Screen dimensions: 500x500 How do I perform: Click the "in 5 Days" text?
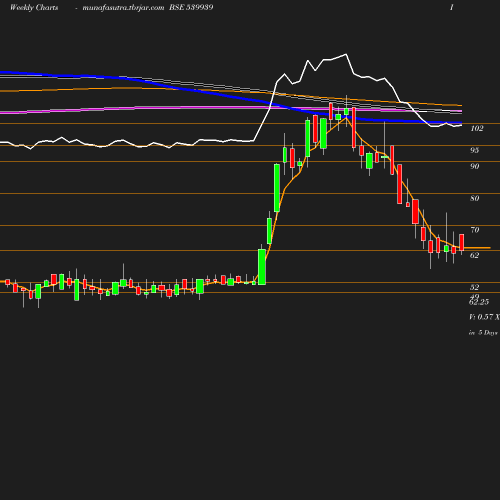coord(483,333)
